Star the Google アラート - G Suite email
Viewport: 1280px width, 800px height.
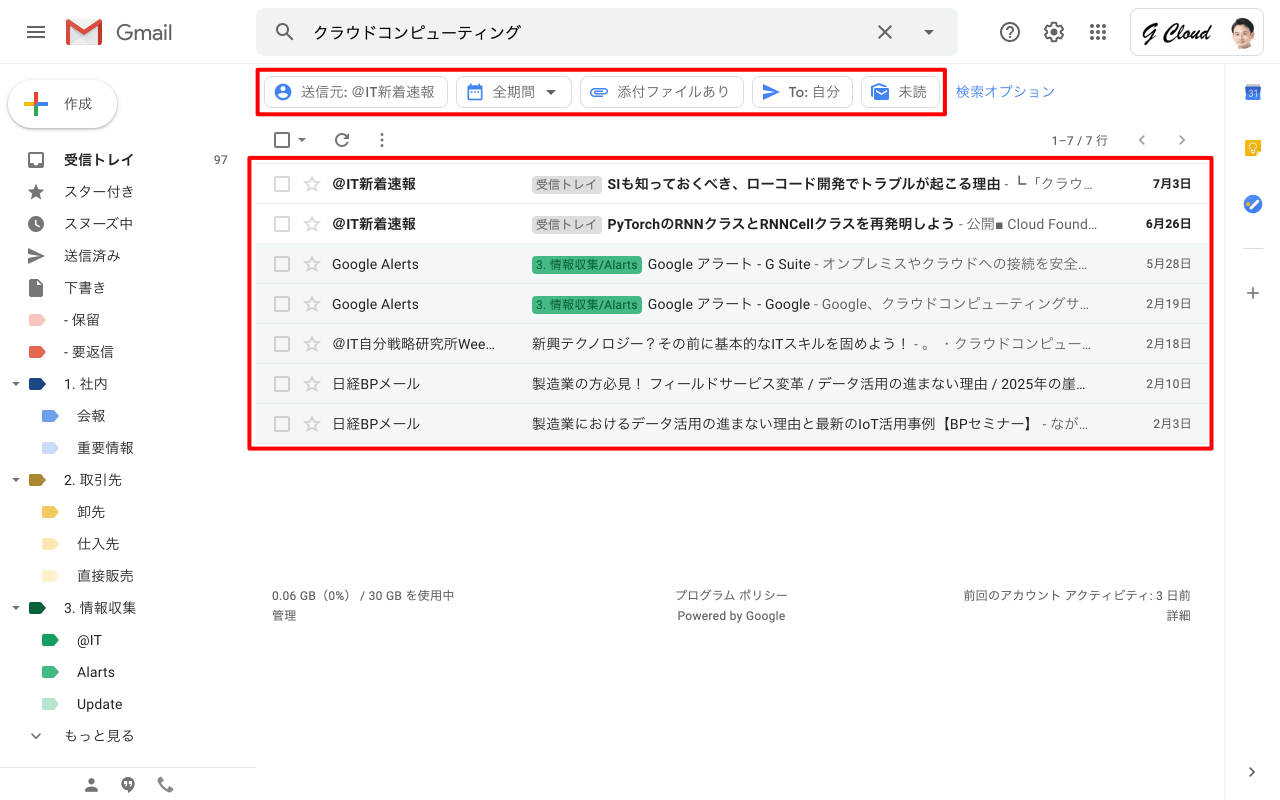coord(312,264)
